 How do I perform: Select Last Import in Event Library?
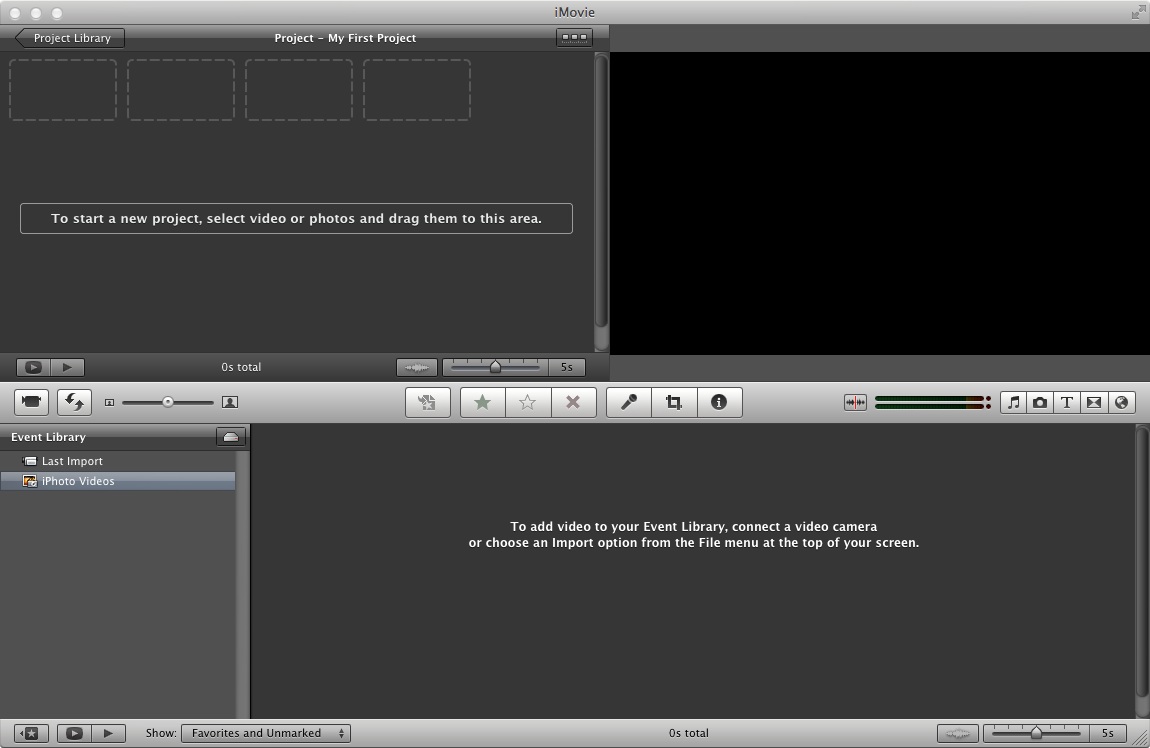(x=118, y=461)
